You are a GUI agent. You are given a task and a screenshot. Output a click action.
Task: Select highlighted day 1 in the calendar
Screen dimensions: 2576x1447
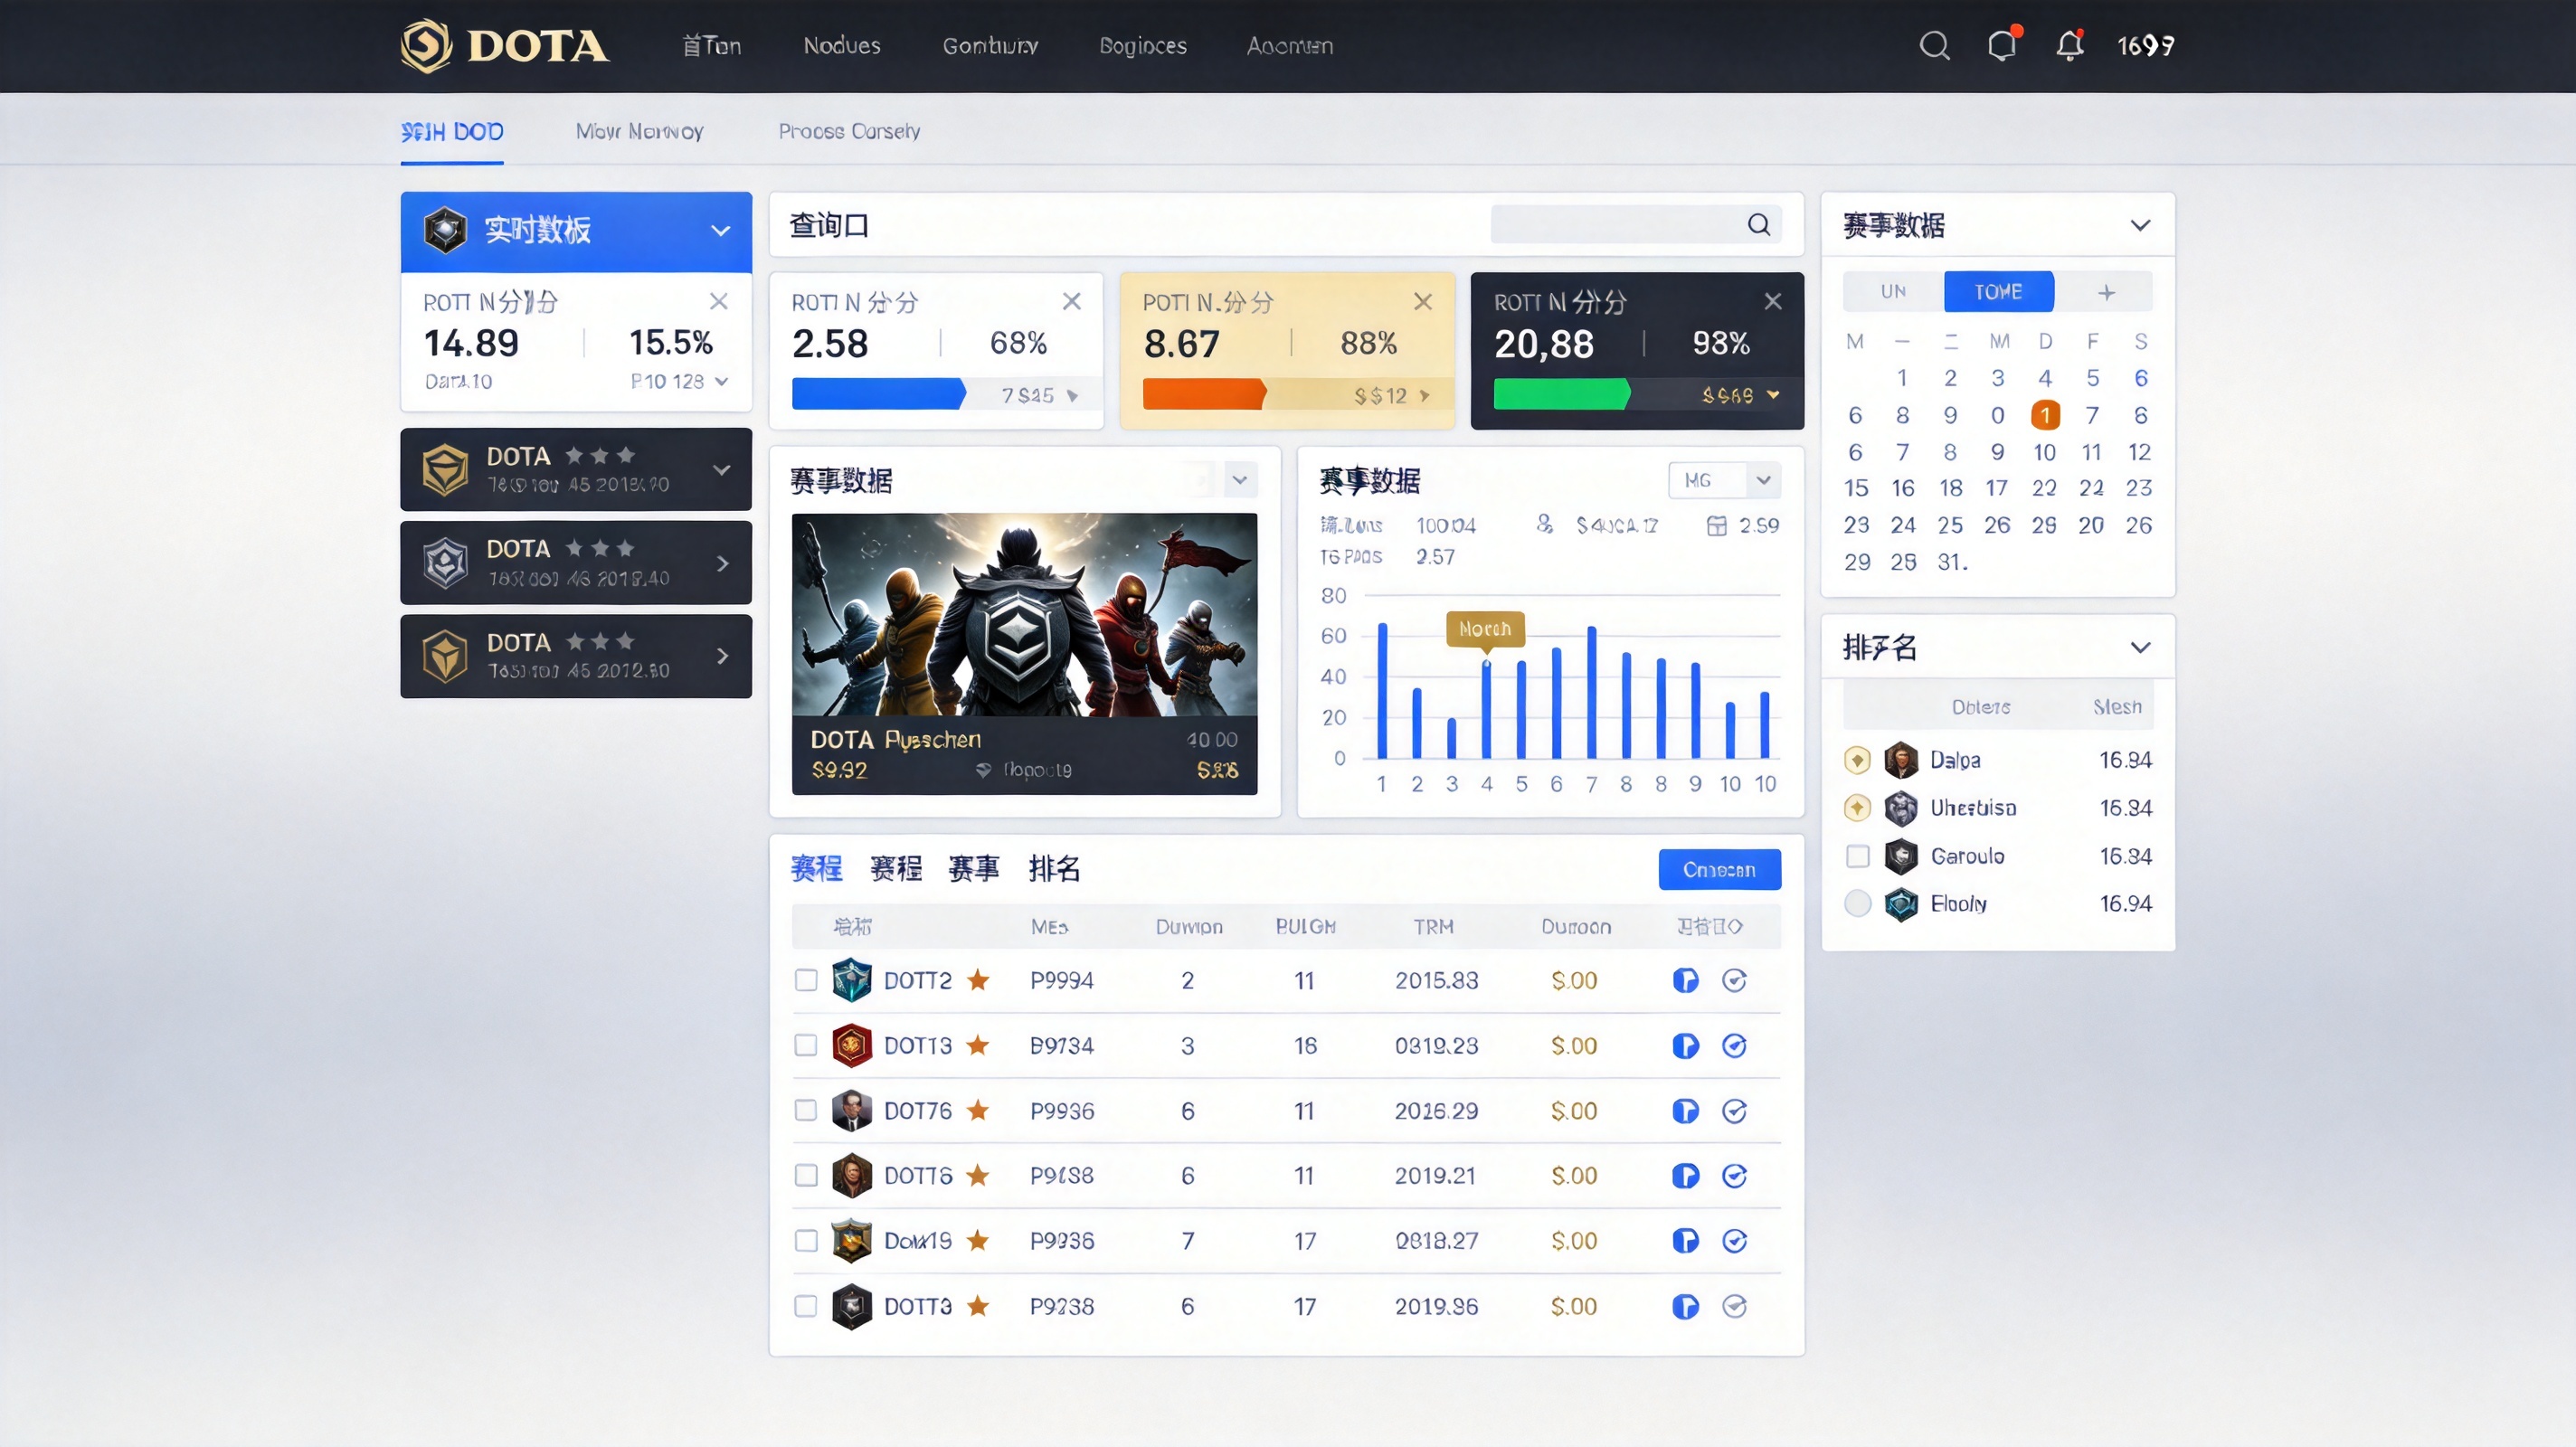click(2045, 414)
